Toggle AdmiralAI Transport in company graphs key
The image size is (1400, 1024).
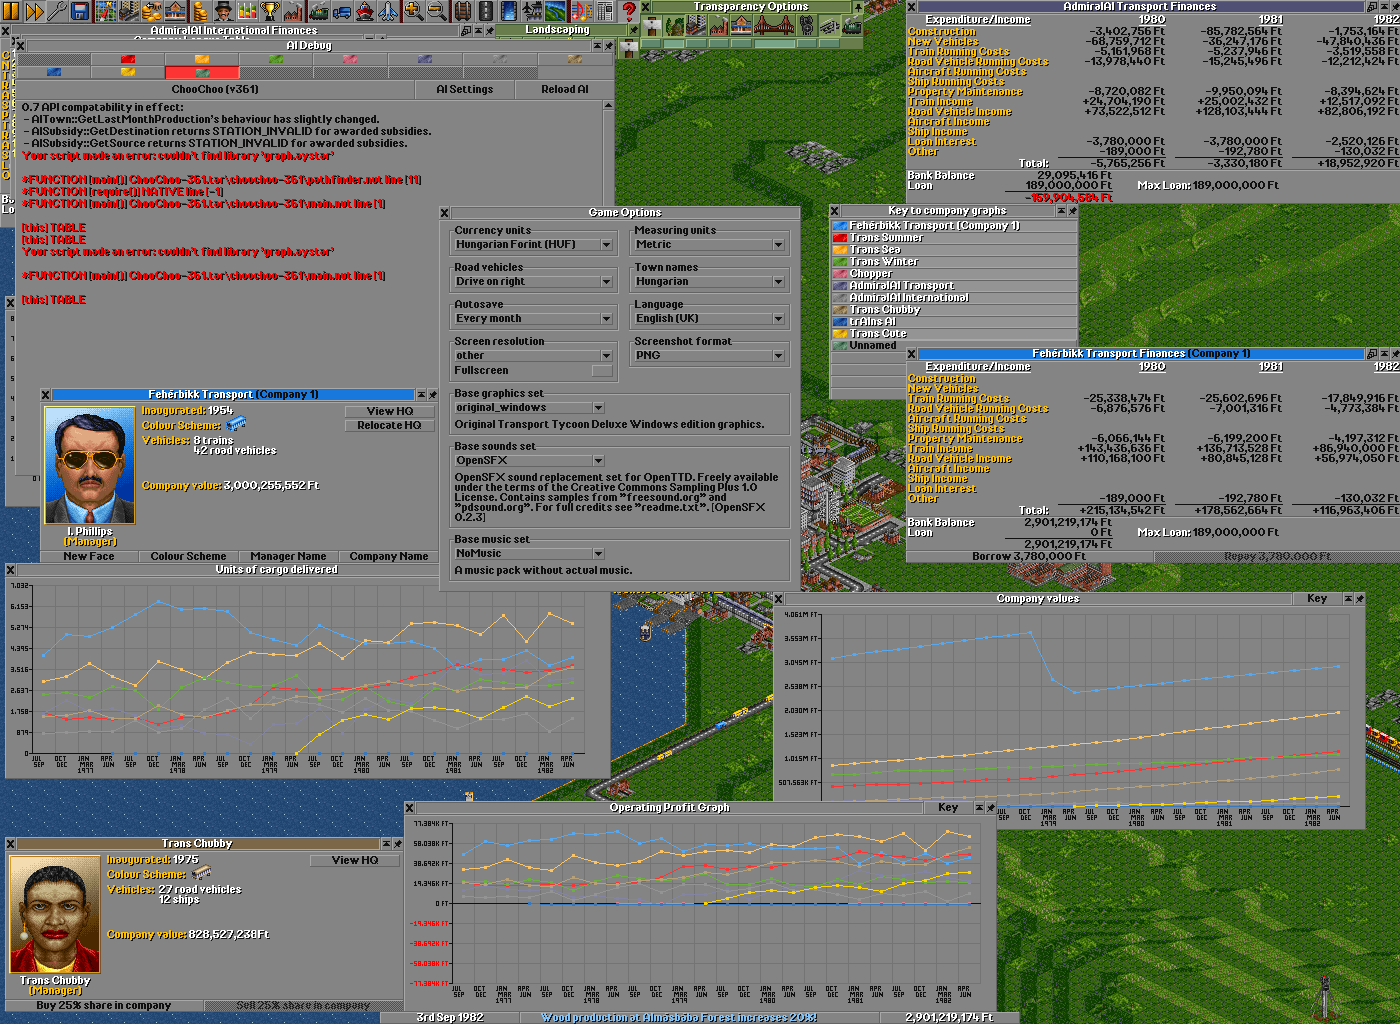[x=954, y=286]
